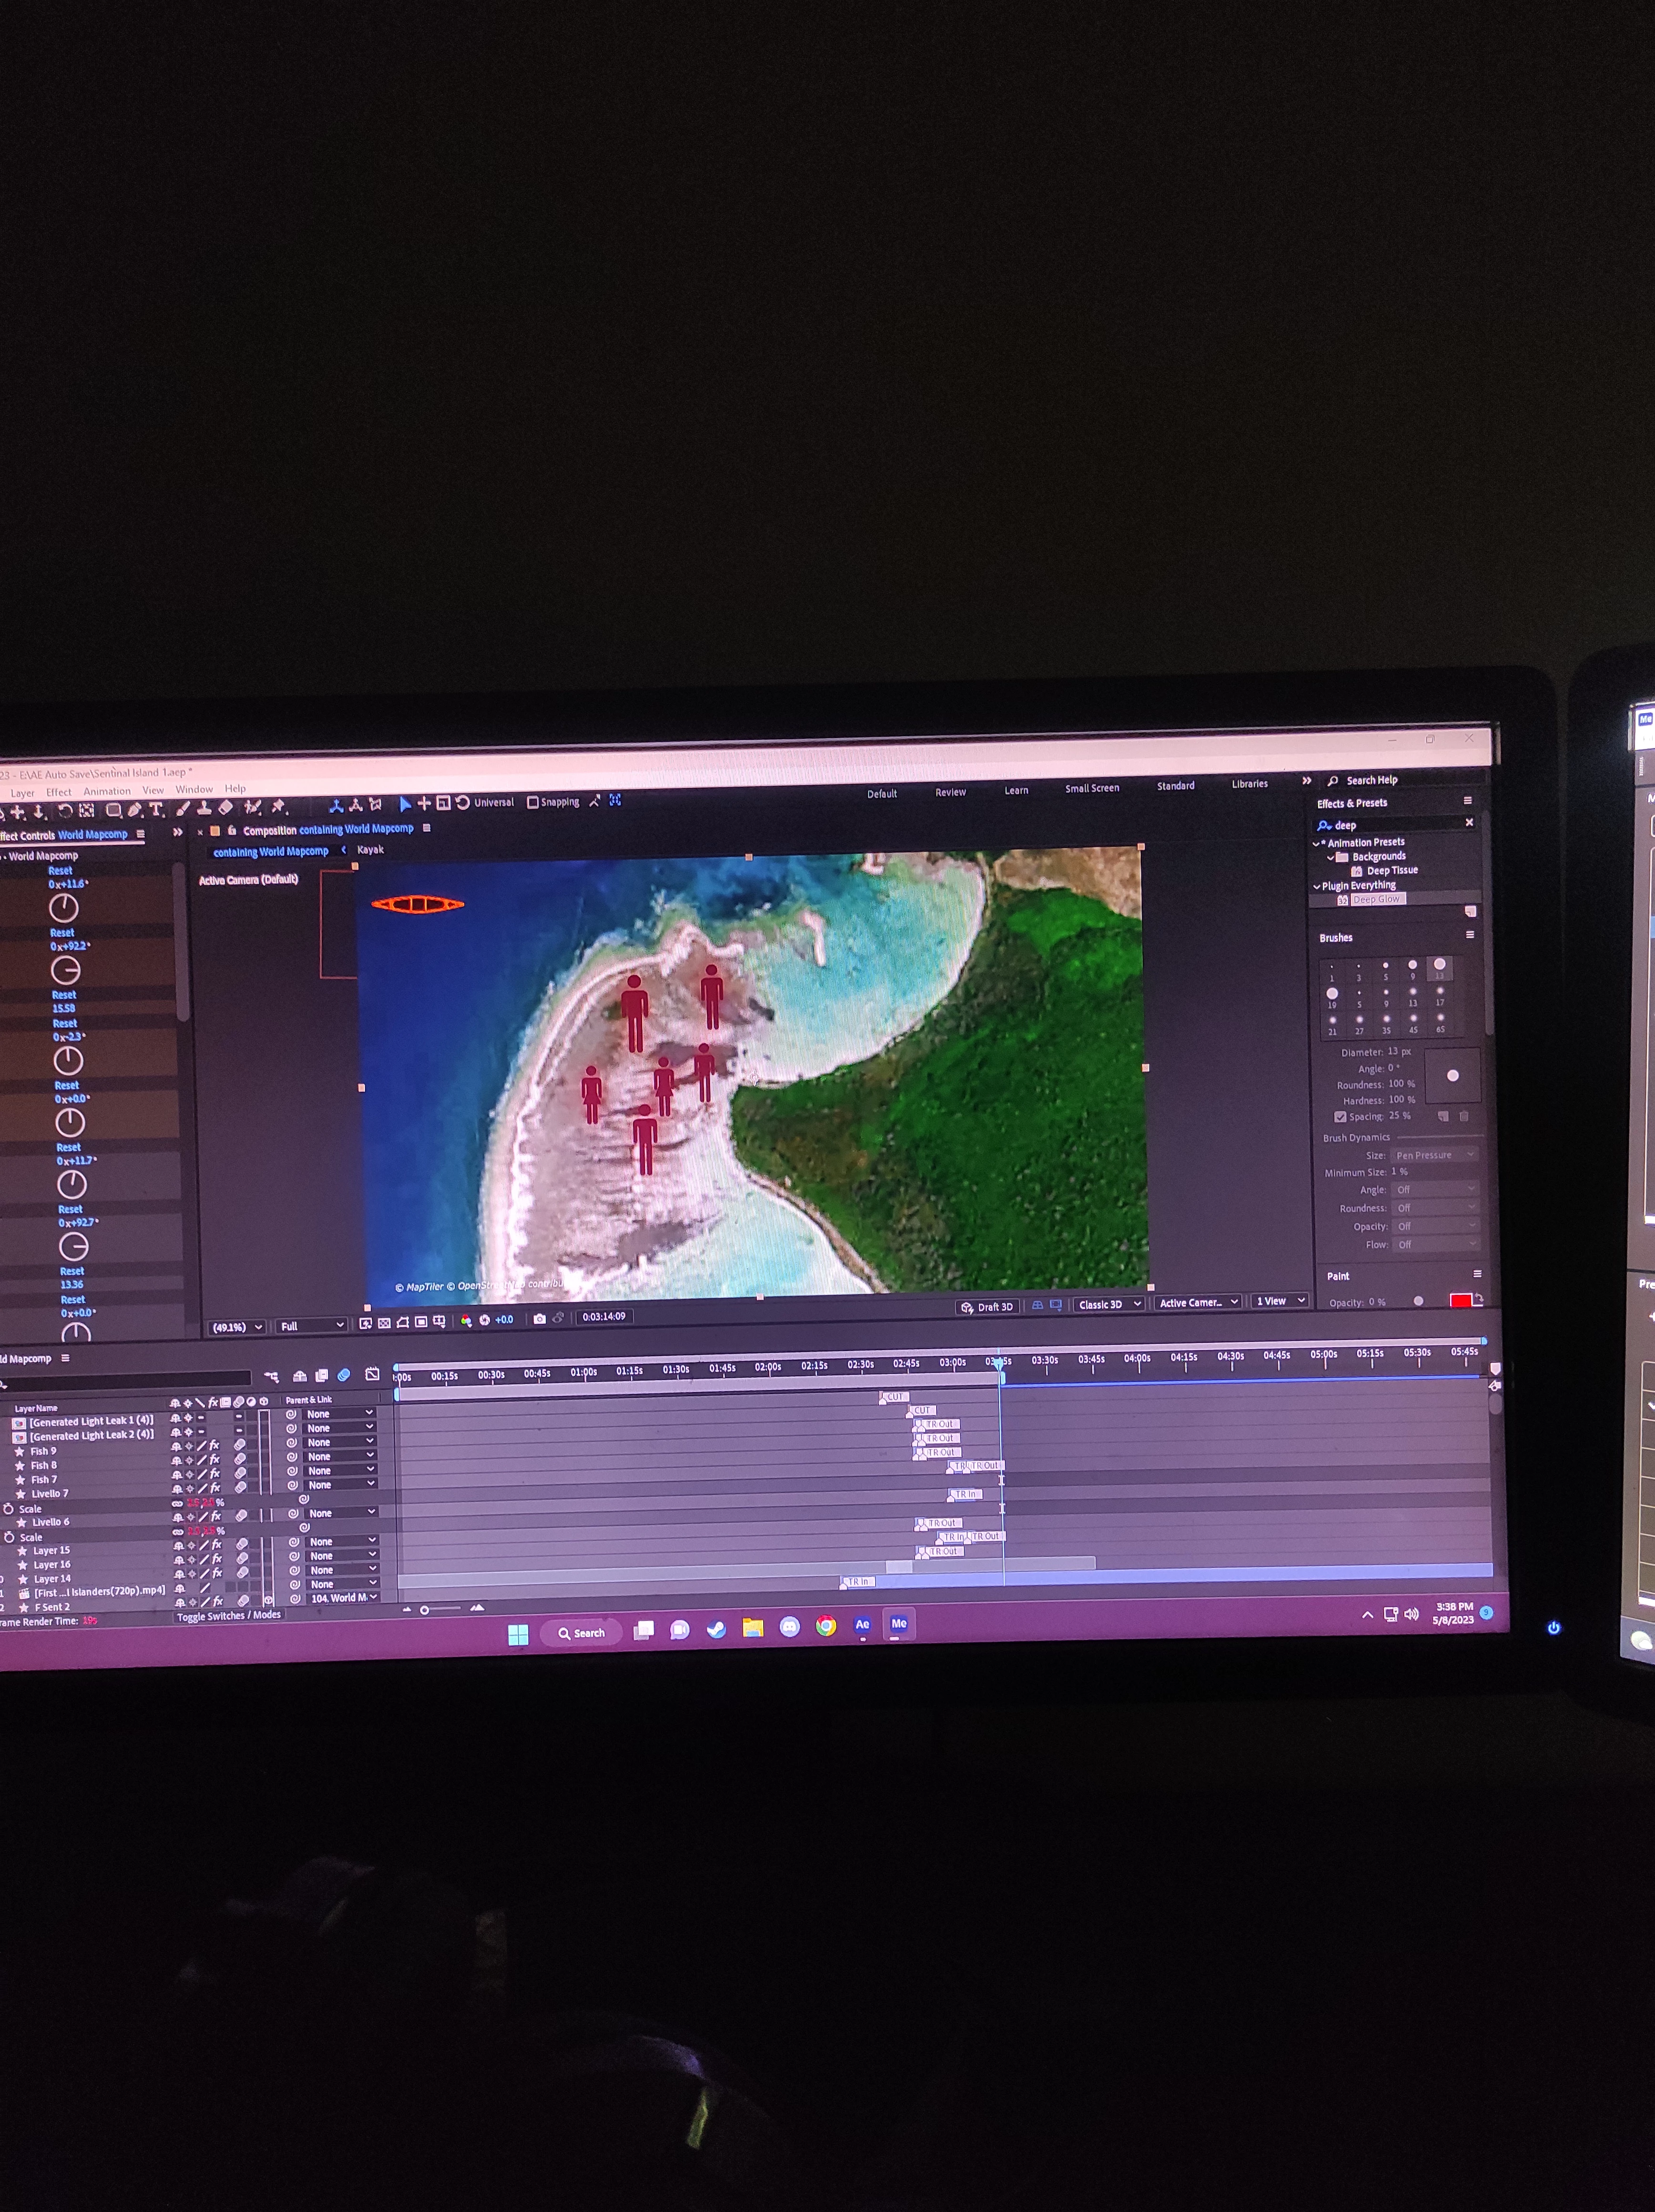Screen dimensions: 1655x2212
Task: Open the magnification 49.1% dropdown
Action: 237,1327
